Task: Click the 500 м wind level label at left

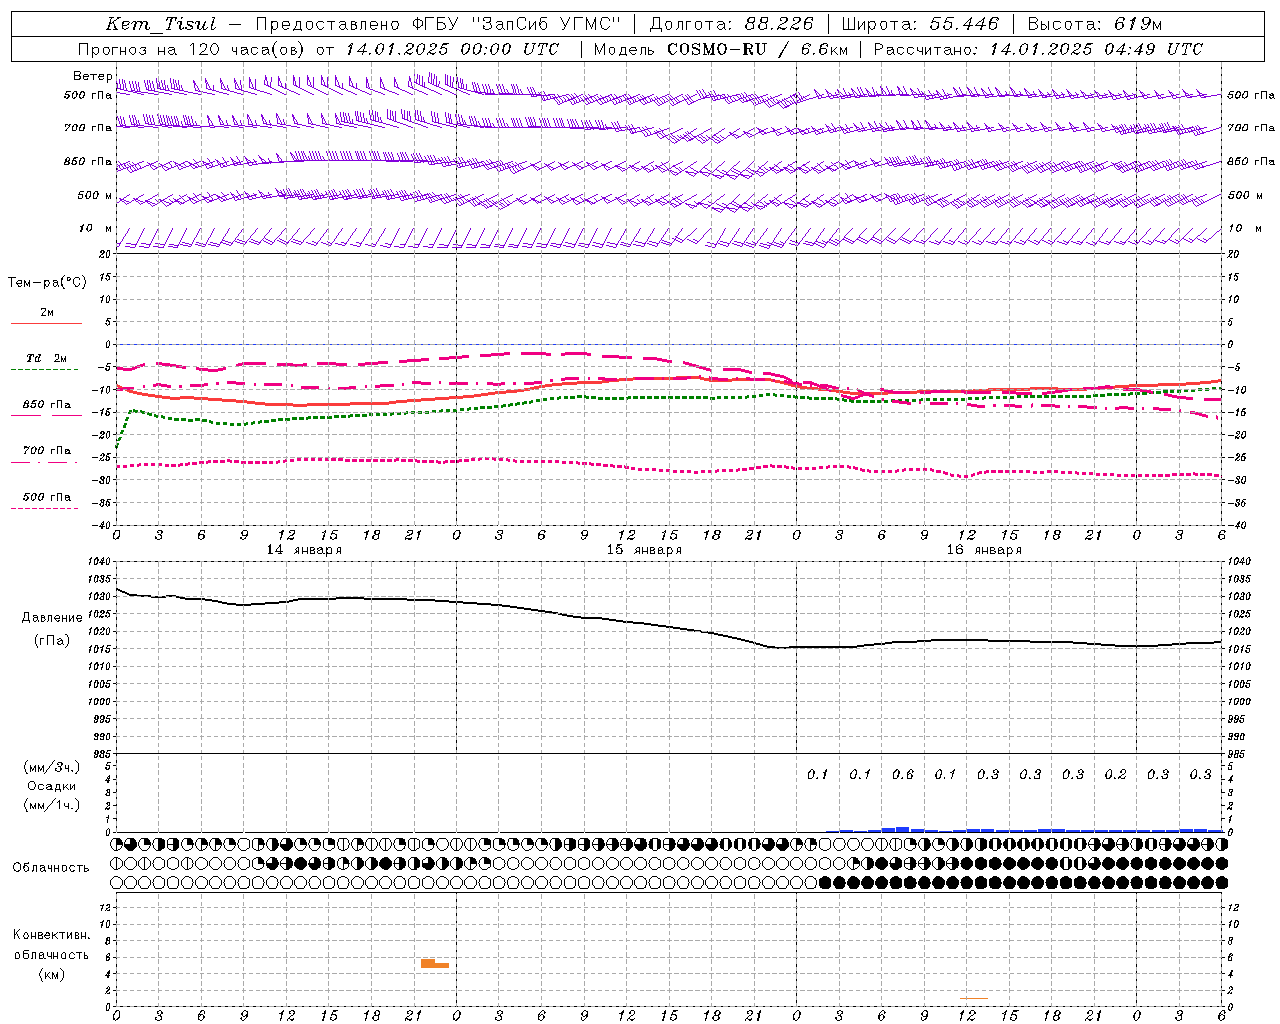Action: tap(95, 195)
